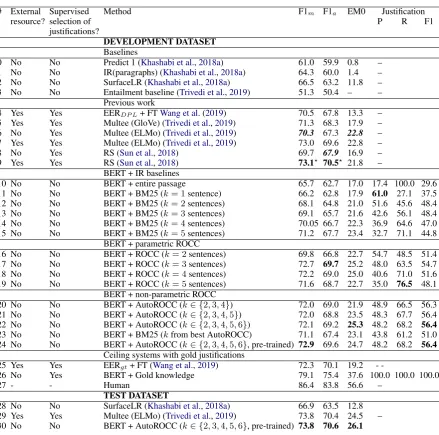Screen dimensions: 439x435
Task: Click the 'BERT + ROCC (k = 5 sentences)' cell
Action: click(165, 284)
